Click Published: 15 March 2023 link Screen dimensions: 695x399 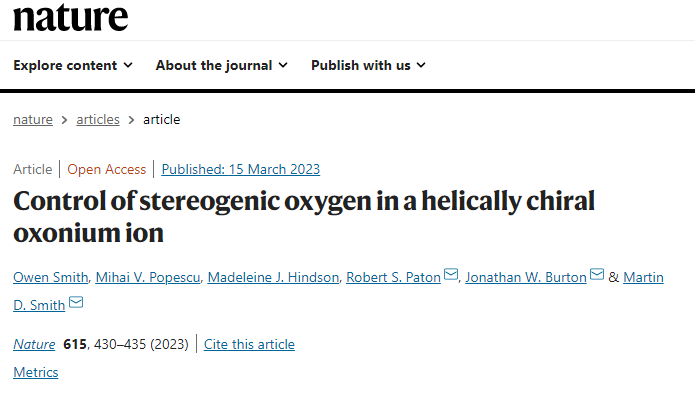[241, 169]
